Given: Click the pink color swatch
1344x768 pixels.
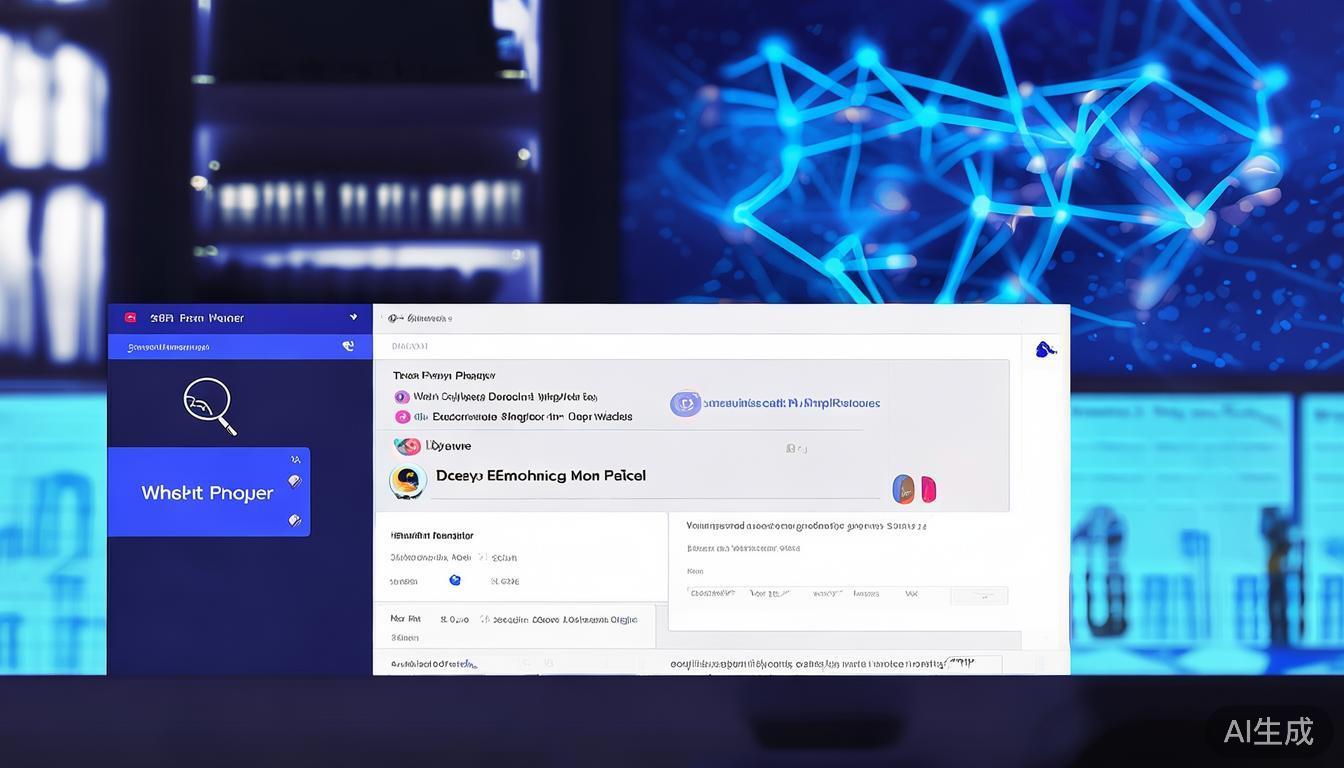Looking at the screenshot, I should coord(928,489).
